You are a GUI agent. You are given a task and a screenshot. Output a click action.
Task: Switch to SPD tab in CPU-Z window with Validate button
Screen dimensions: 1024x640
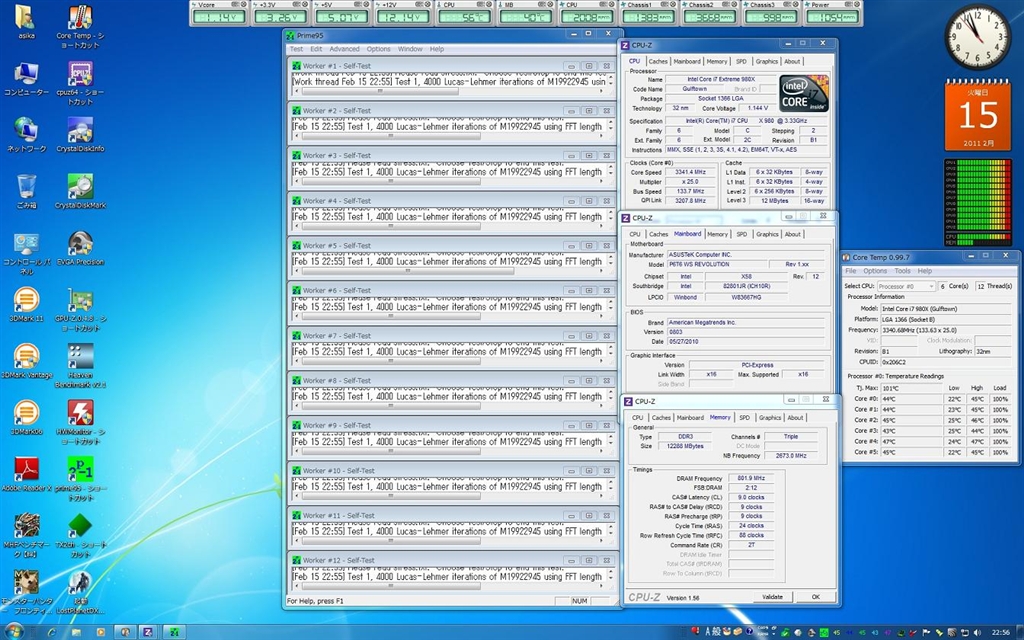click(744, 418)
